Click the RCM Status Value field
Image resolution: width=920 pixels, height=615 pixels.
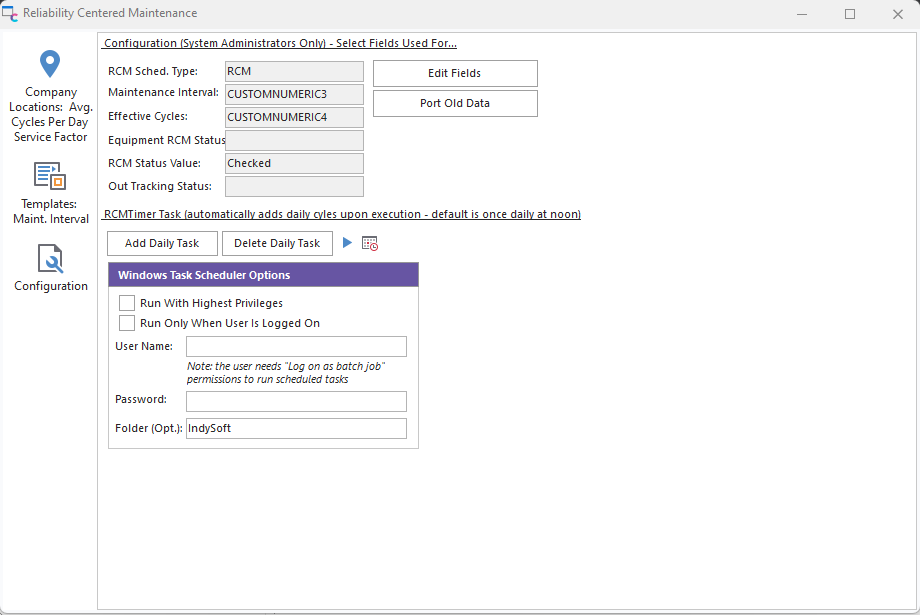coord(294,163)
